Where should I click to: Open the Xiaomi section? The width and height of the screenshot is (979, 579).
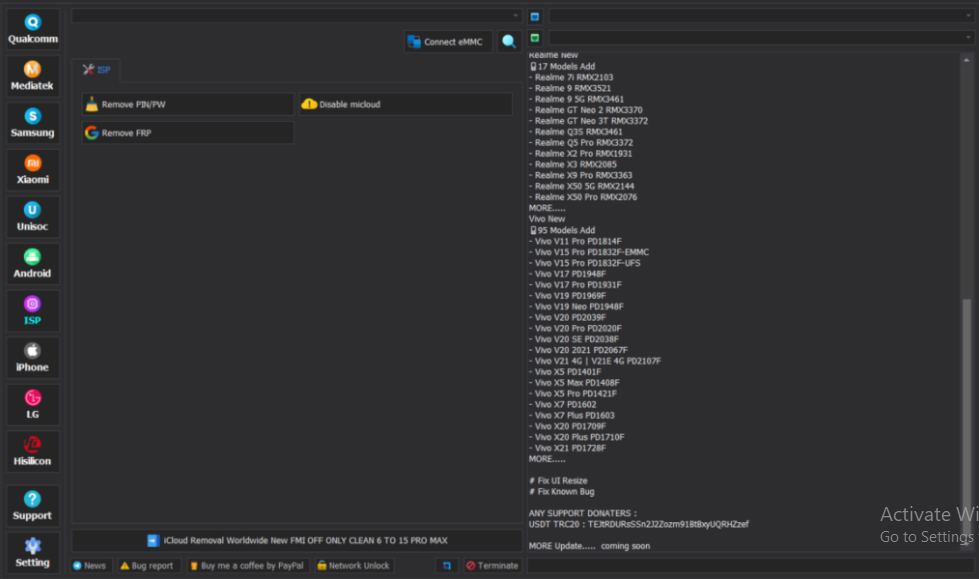[x=32, y=169]
